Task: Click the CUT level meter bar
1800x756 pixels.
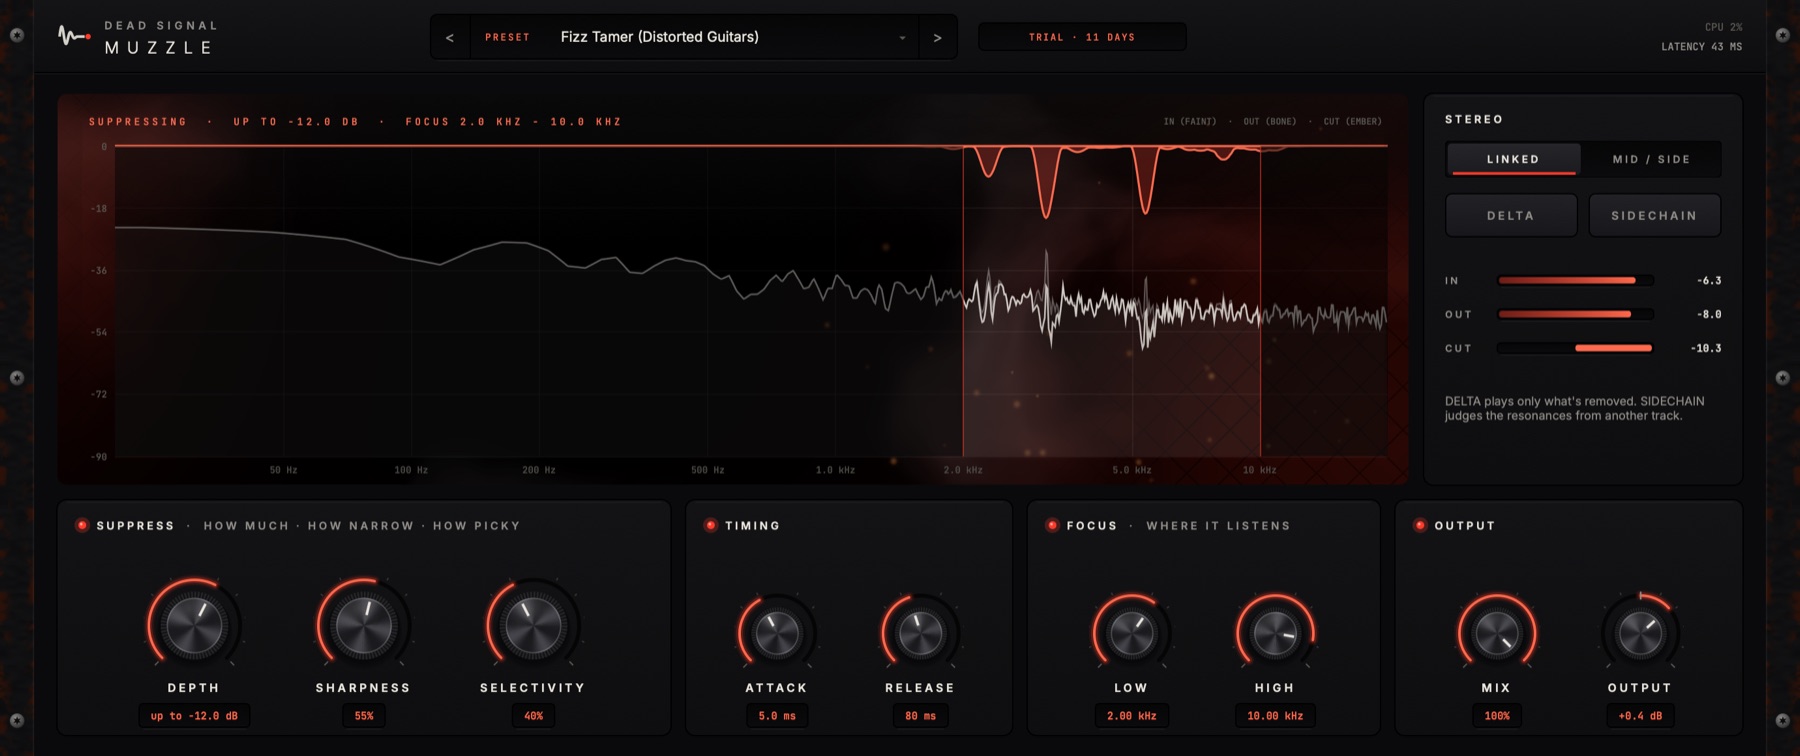Action: pos(1575,348)
